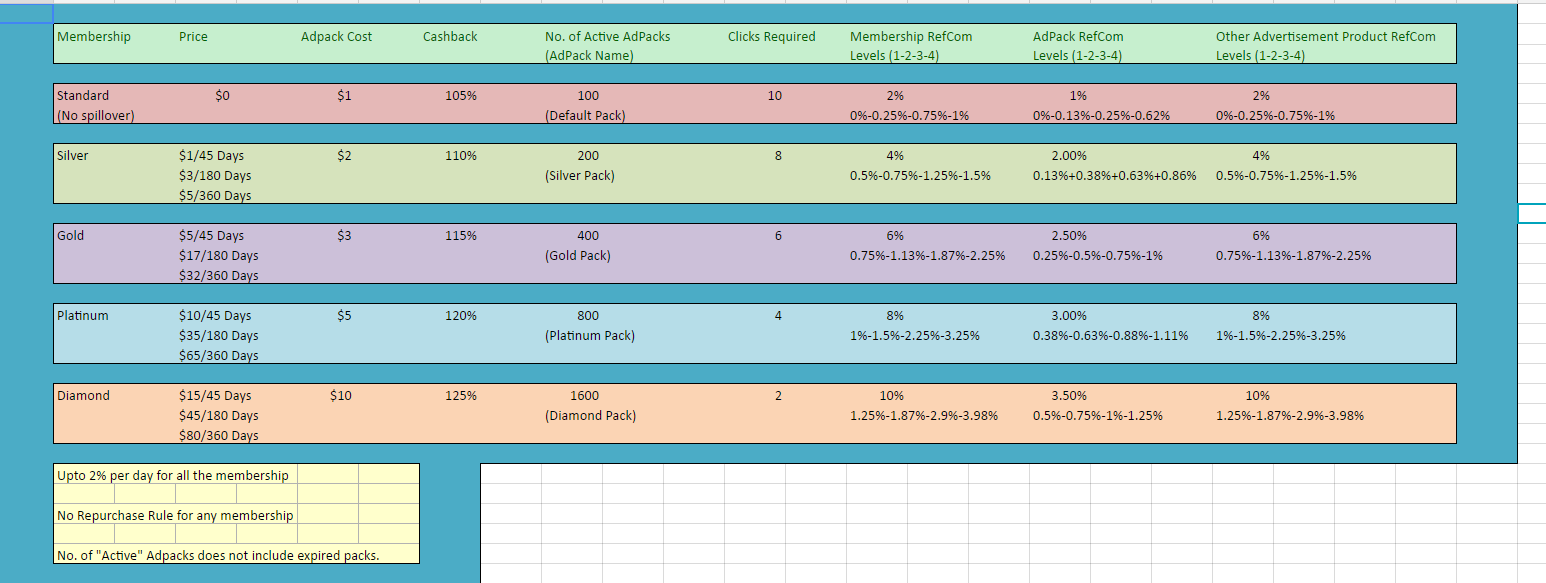
Task: Click the Standard membership name cell
Action: click(84, 96)
